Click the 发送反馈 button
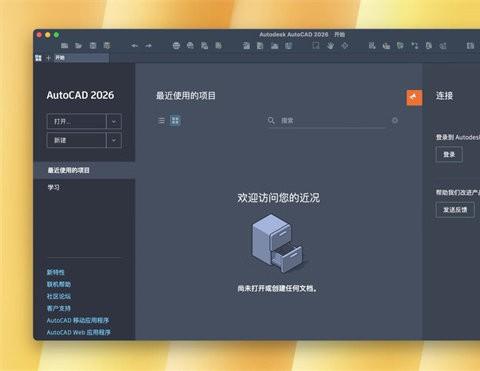The height and width of the screenshot is (371, 480). click(x=455, y=210)
